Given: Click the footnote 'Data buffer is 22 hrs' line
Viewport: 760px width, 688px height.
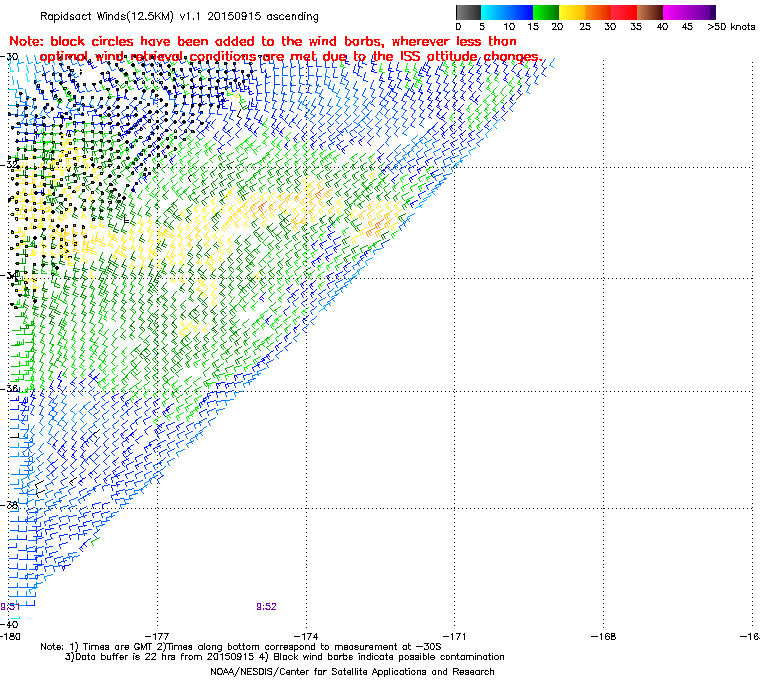Looking at the screenshot, I should click(x=285, y=657).
